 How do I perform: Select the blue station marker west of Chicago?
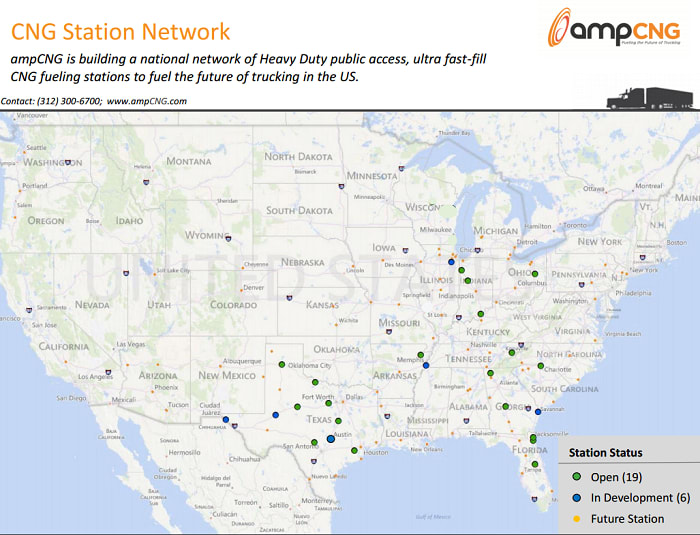click(451, 262)
